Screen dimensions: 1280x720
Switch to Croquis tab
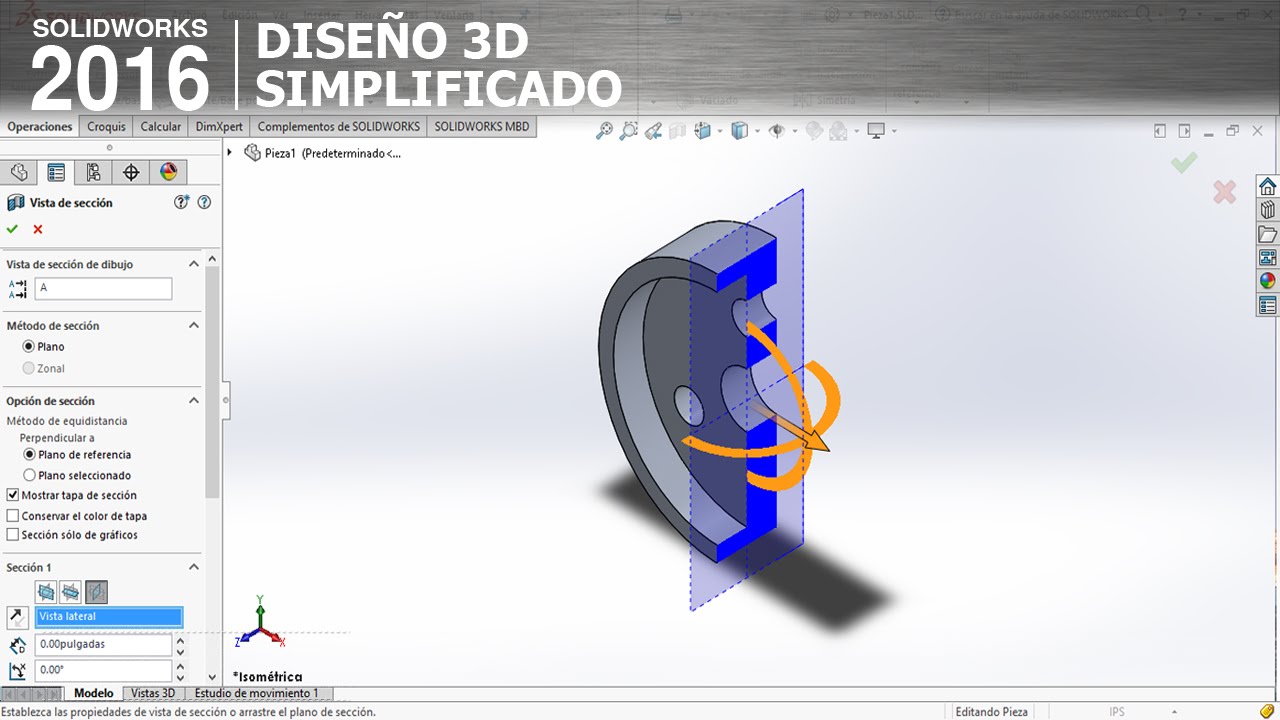(x=106, y=127)
